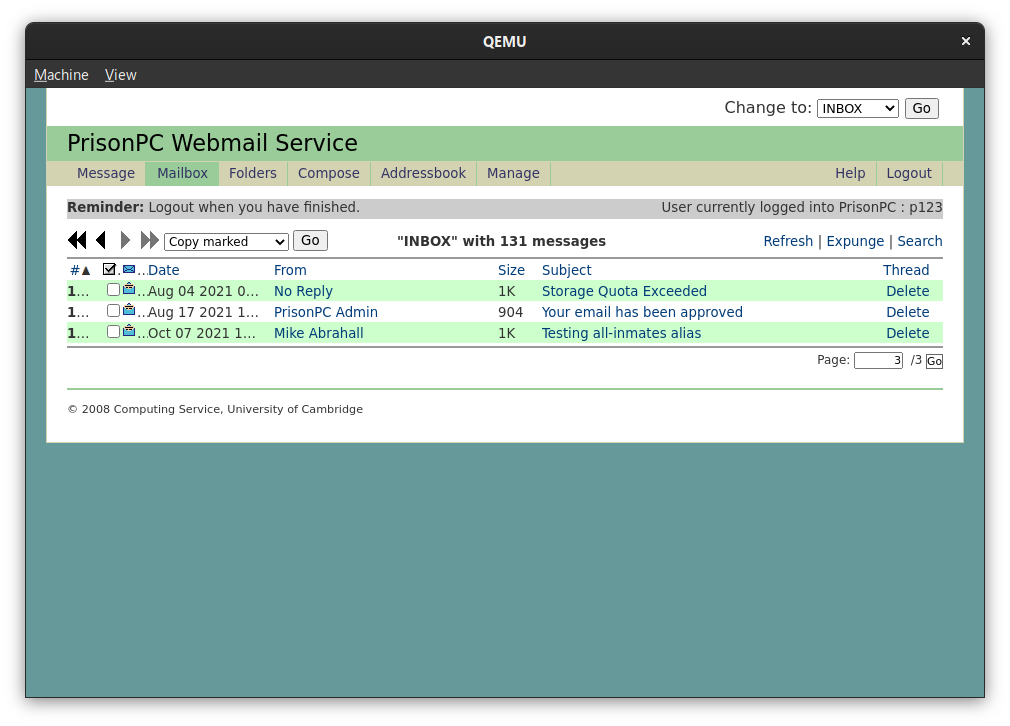This screenshot has width=1010, height=726.
Task: Click the mark-all checkbox icon in header
Action: tap(110, 269)
